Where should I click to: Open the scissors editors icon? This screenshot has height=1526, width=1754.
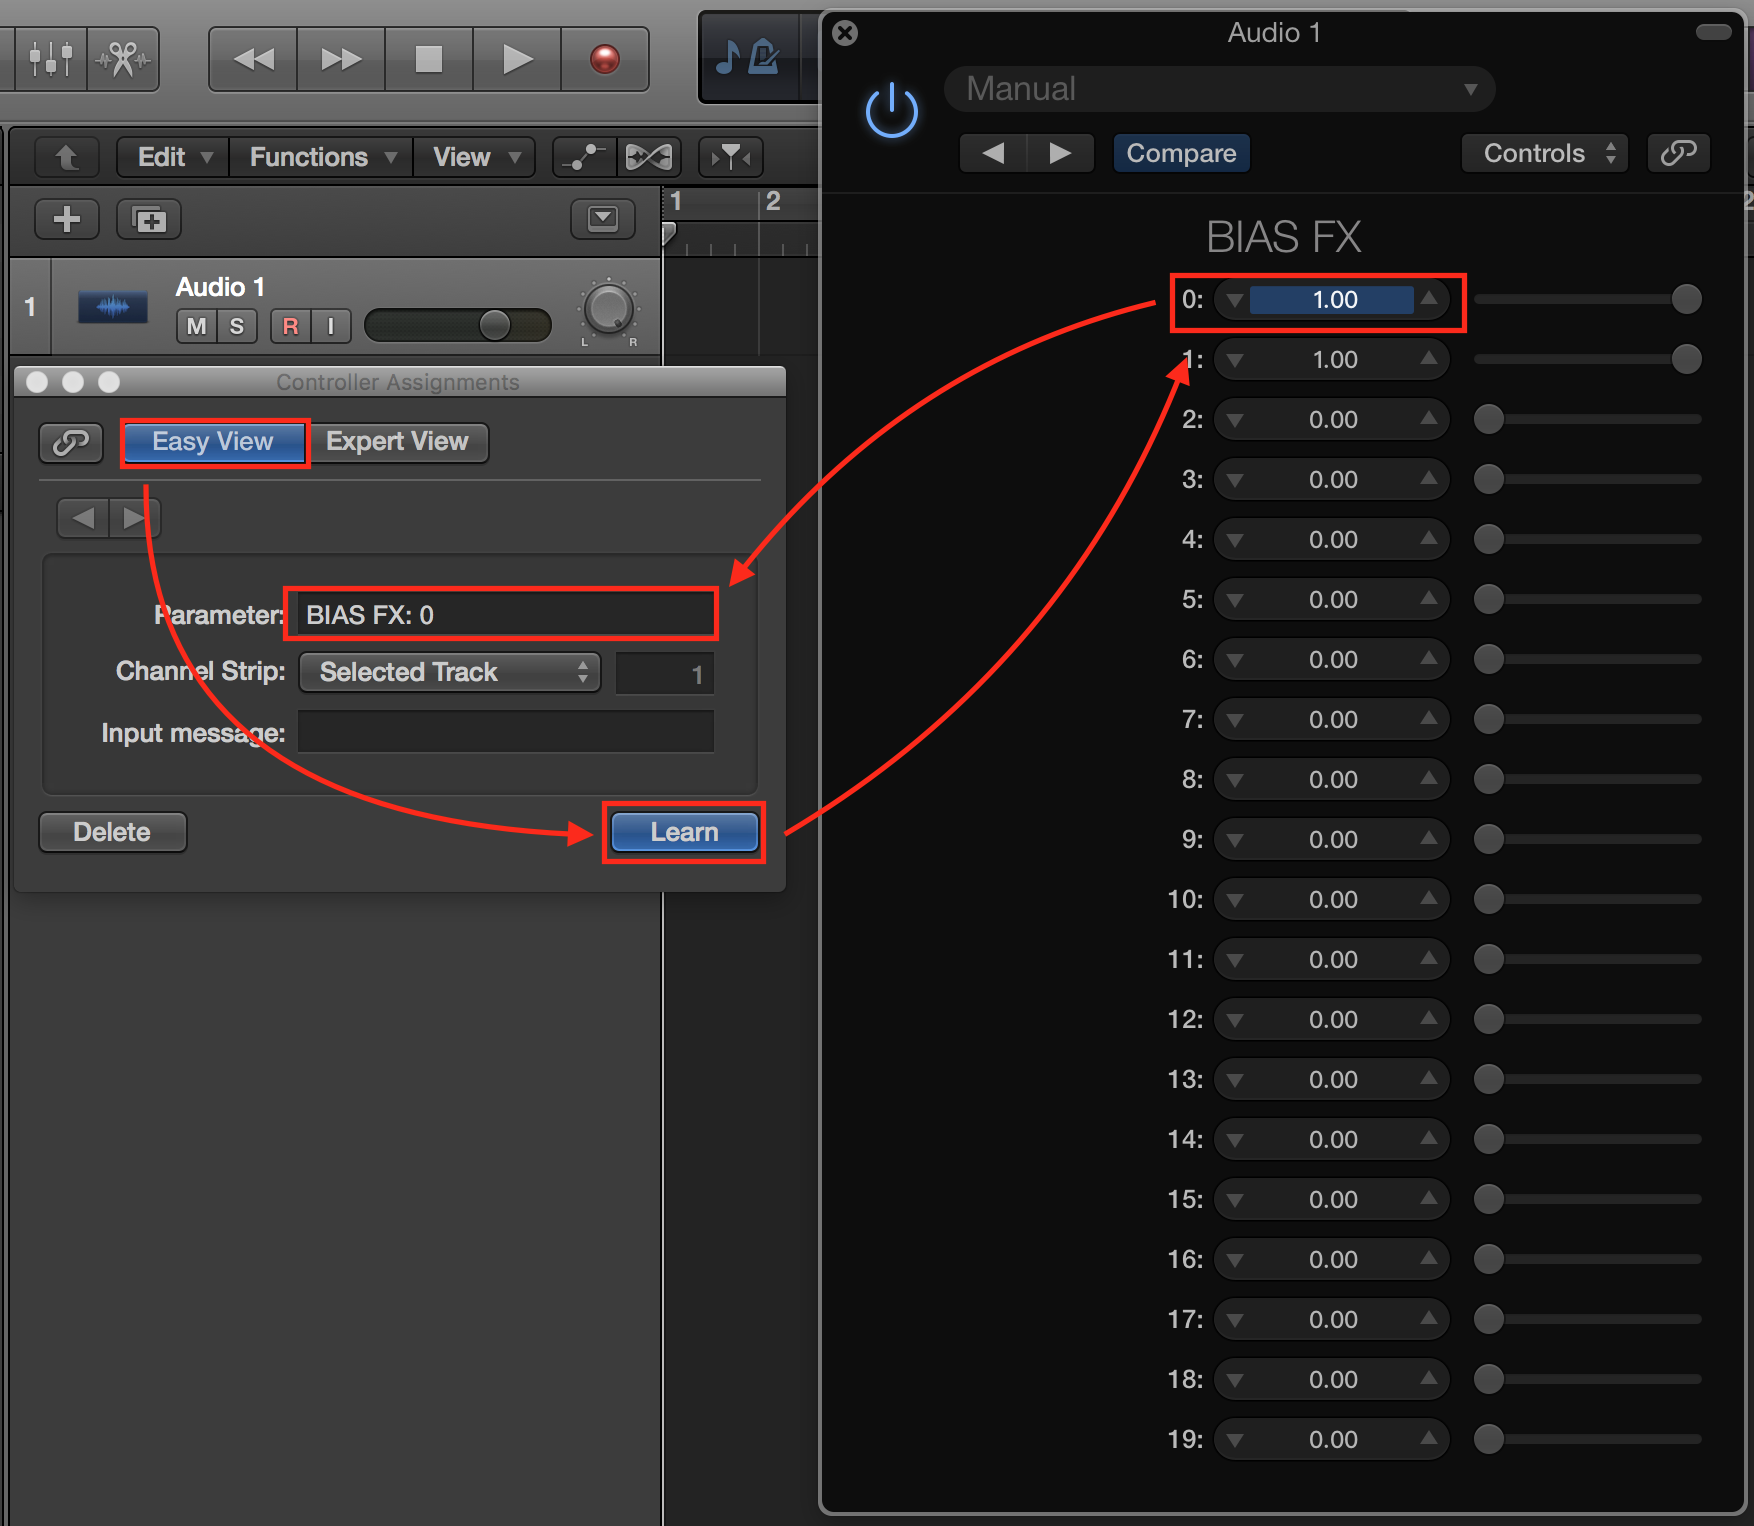[123, 59]
